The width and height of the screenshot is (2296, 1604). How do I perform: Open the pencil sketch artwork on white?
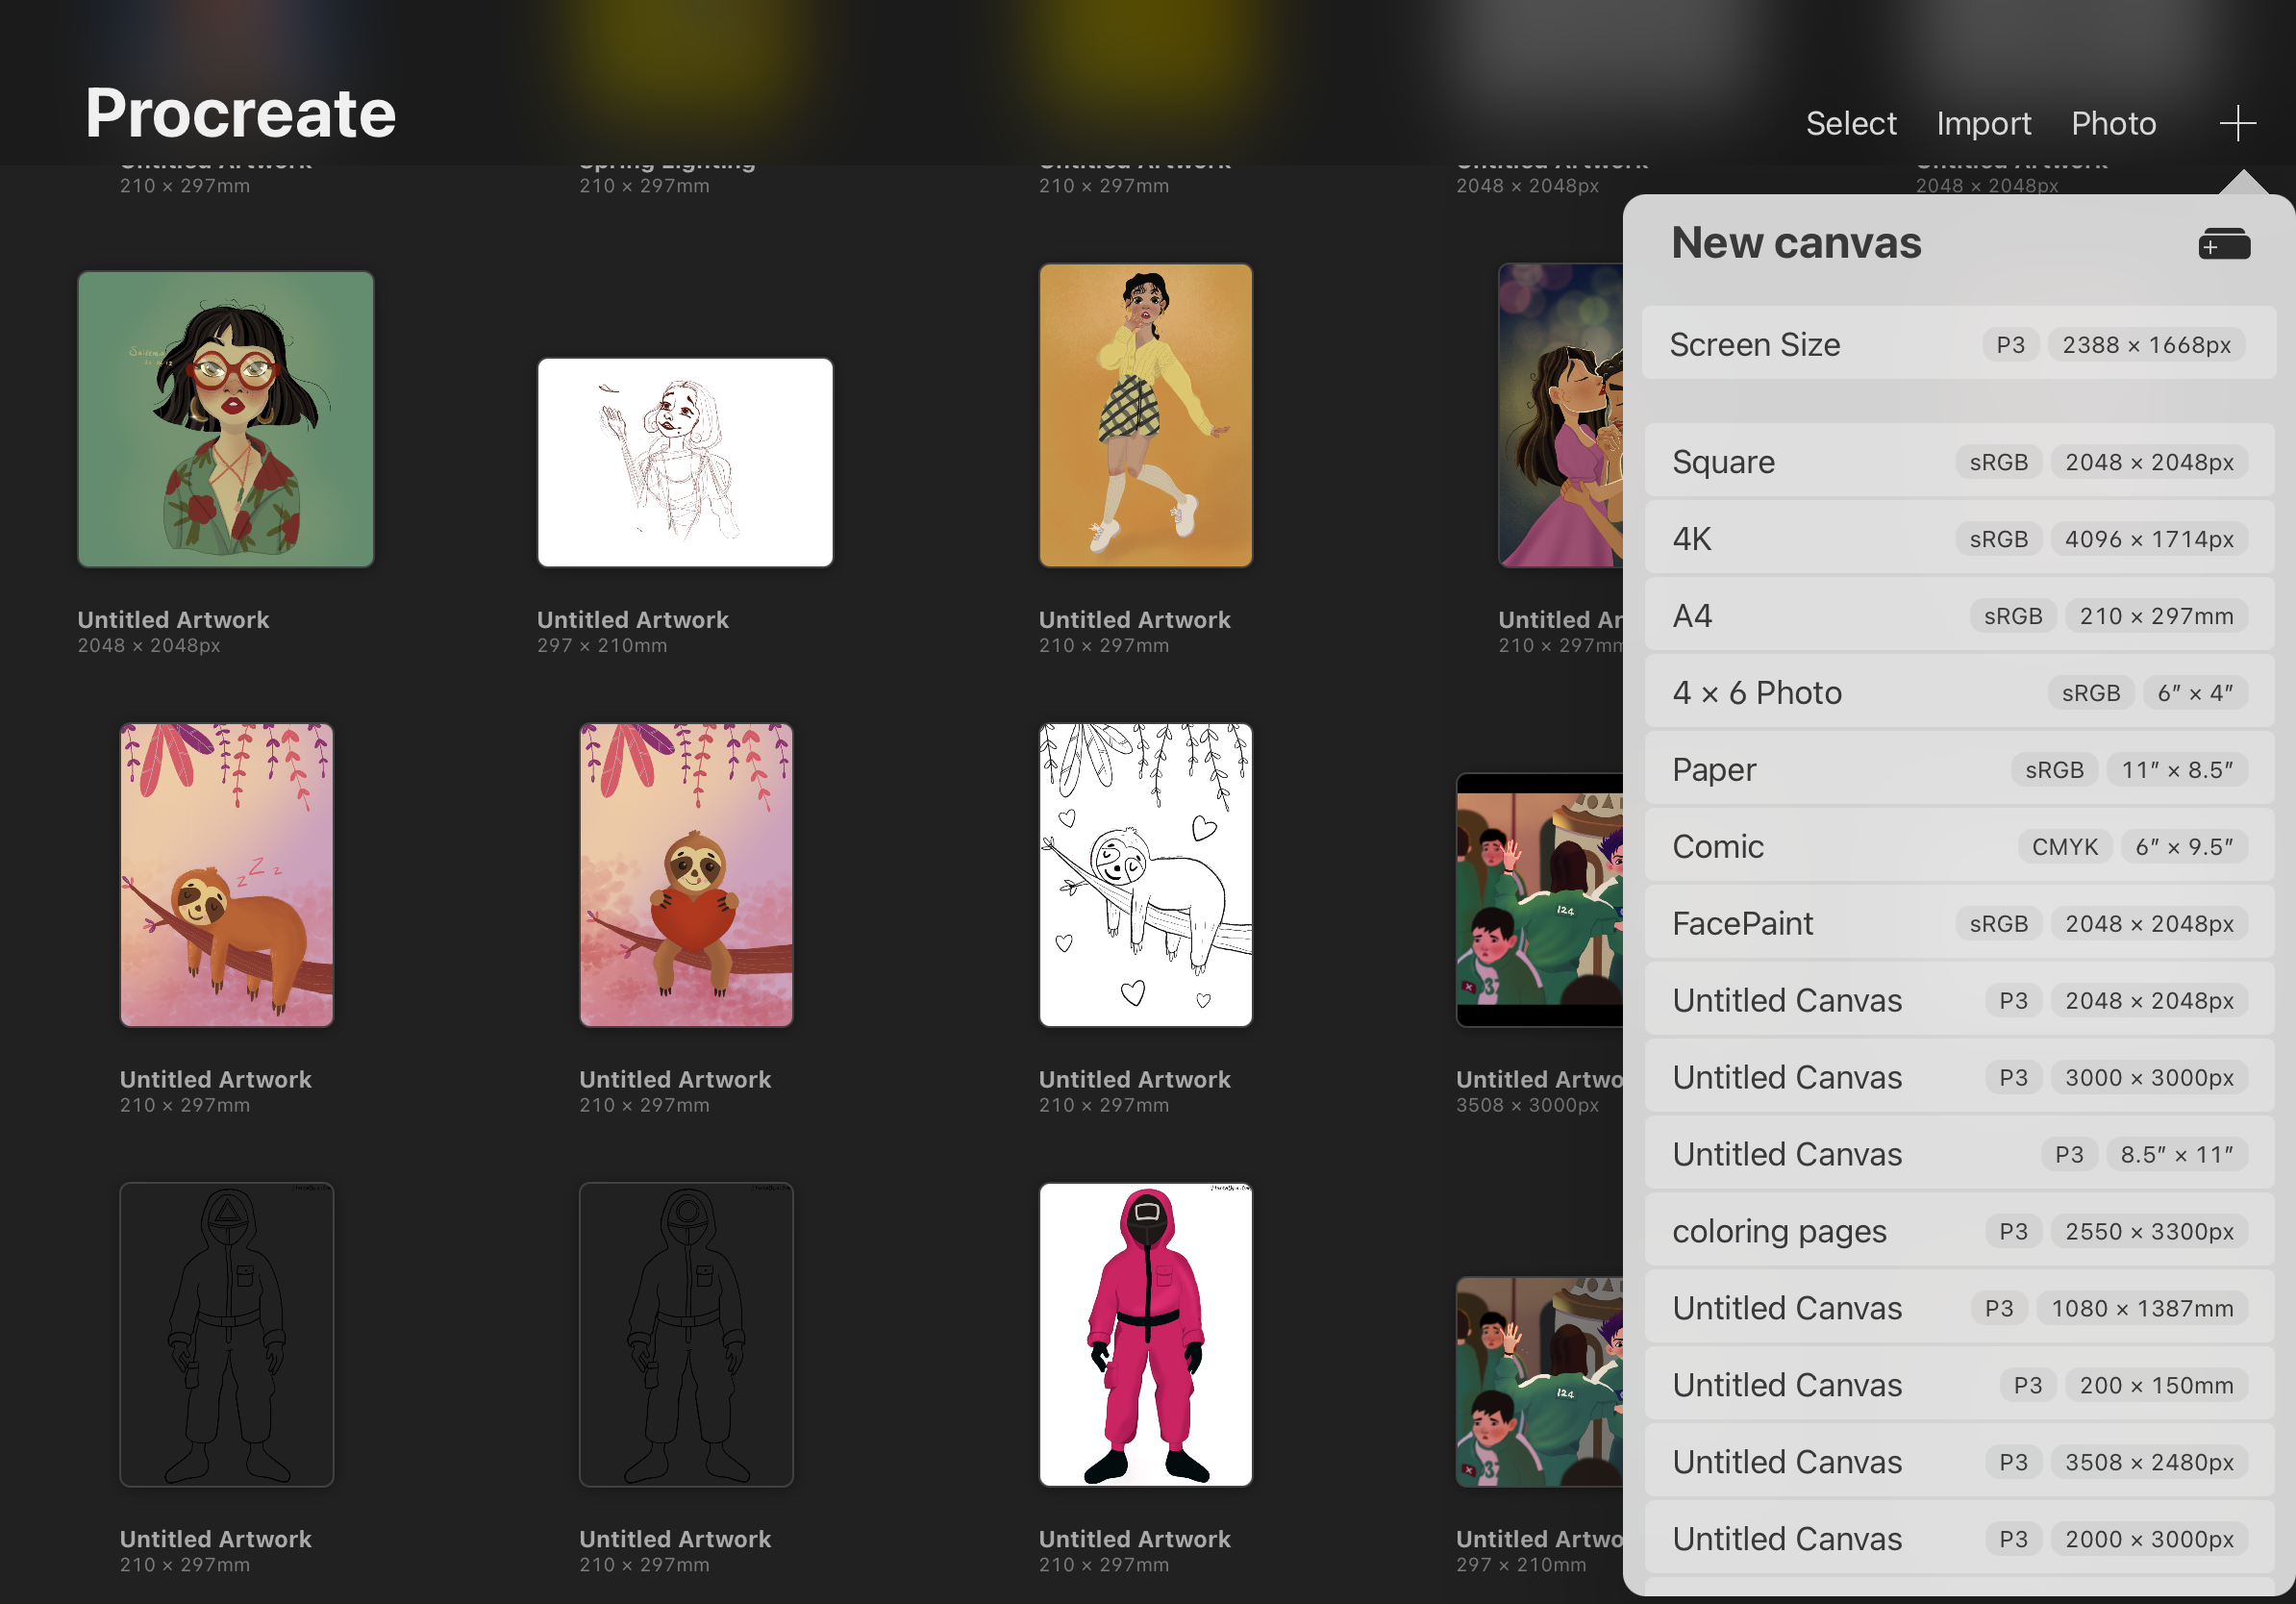pyautogui.click(x=685, y=462)
